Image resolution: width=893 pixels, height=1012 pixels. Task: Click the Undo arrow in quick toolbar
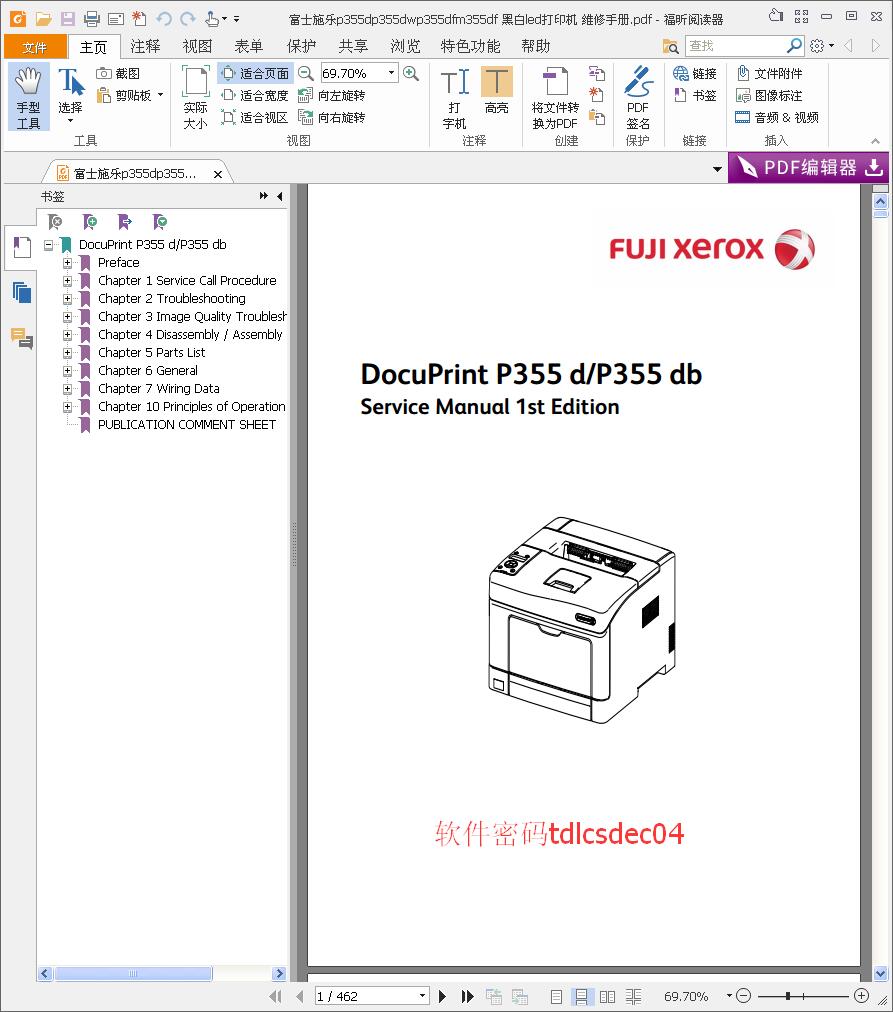click(x=164, y=19)
